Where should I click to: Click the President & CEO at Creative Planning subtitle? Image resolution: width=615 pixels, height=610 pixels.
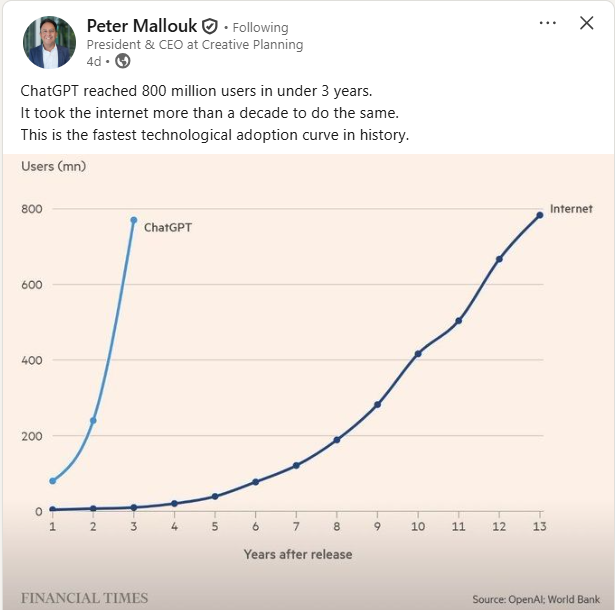[195, 45]
